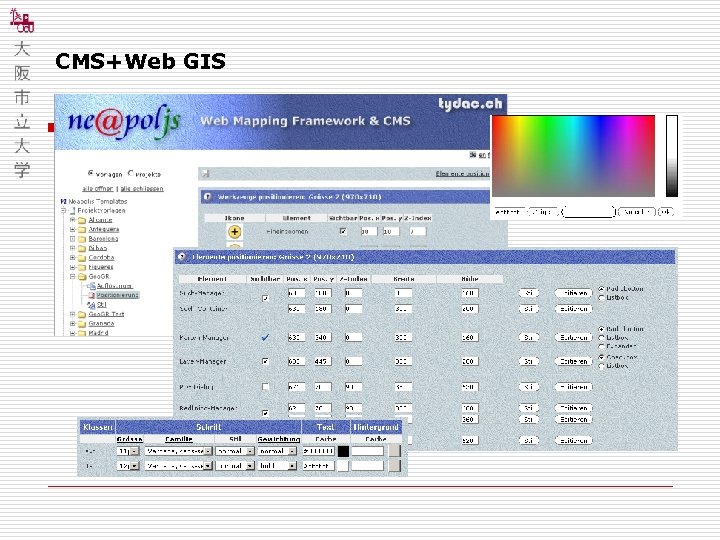
Task: Open the normal Gewichtung dropdown in 11pt row
Action: tap(277, 451)
